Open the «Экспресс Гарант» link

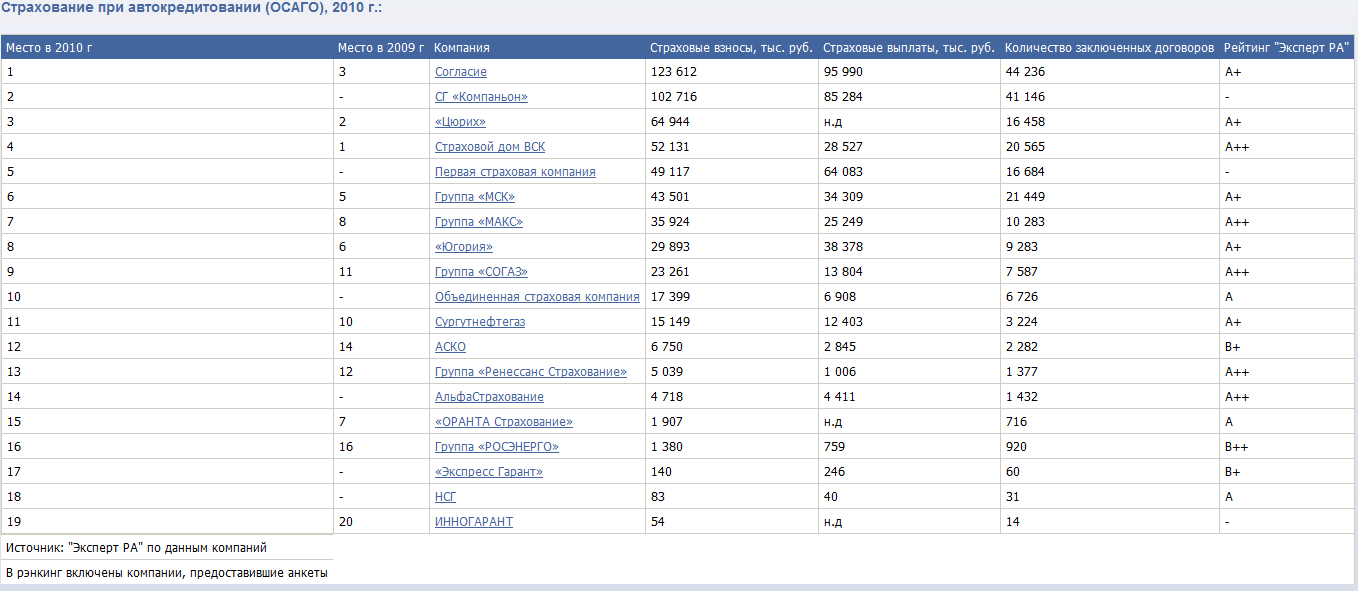click(x=489, y=472)
